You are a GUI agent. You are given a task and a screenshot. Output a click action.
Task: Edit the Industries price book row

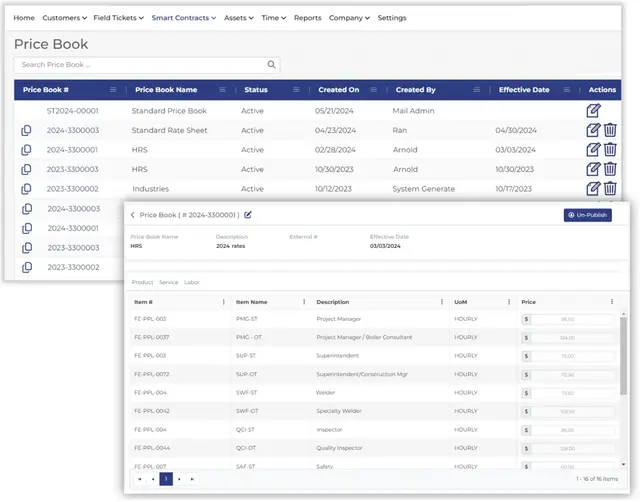pyautogui.click(x=593, y=189)
